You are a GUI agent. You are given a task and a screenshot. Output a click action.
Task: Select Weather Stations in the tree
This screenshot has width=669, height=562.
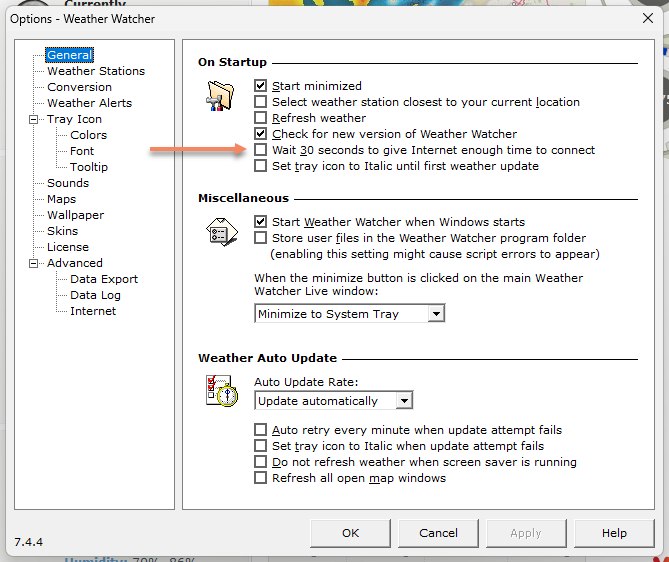96,71
